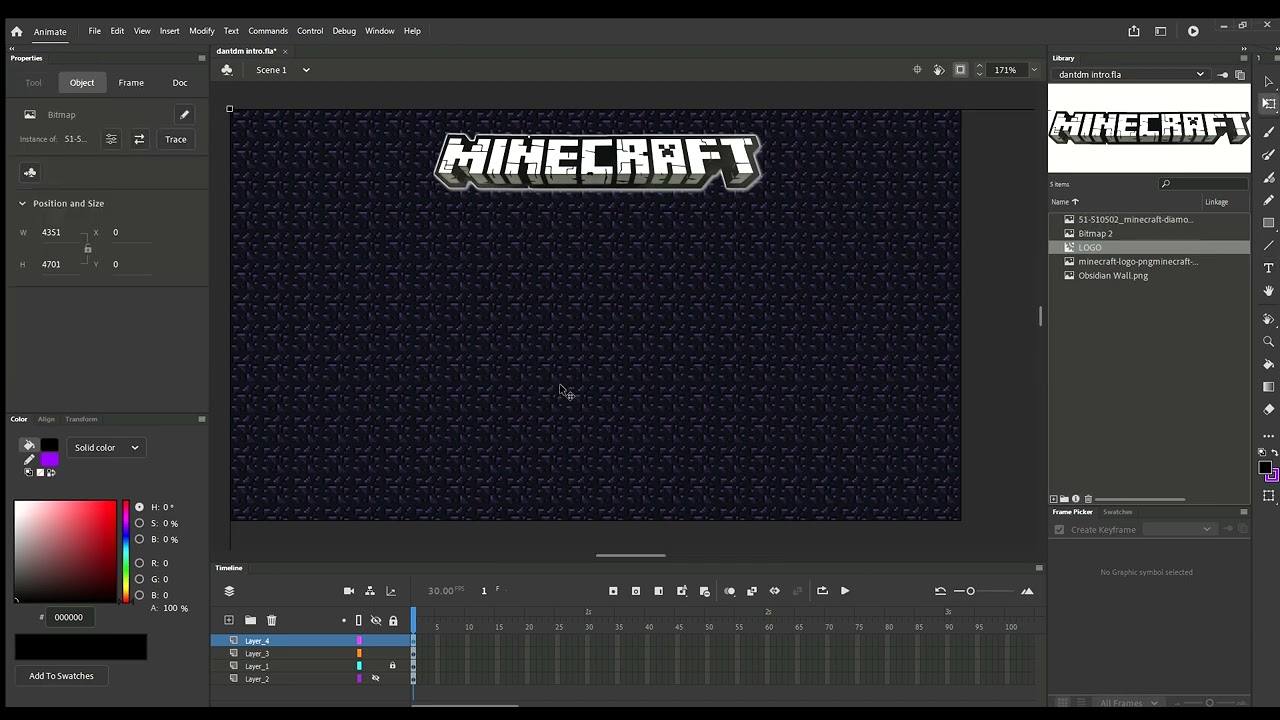Toggle clip content outside stage icon

tap(960, 70)
